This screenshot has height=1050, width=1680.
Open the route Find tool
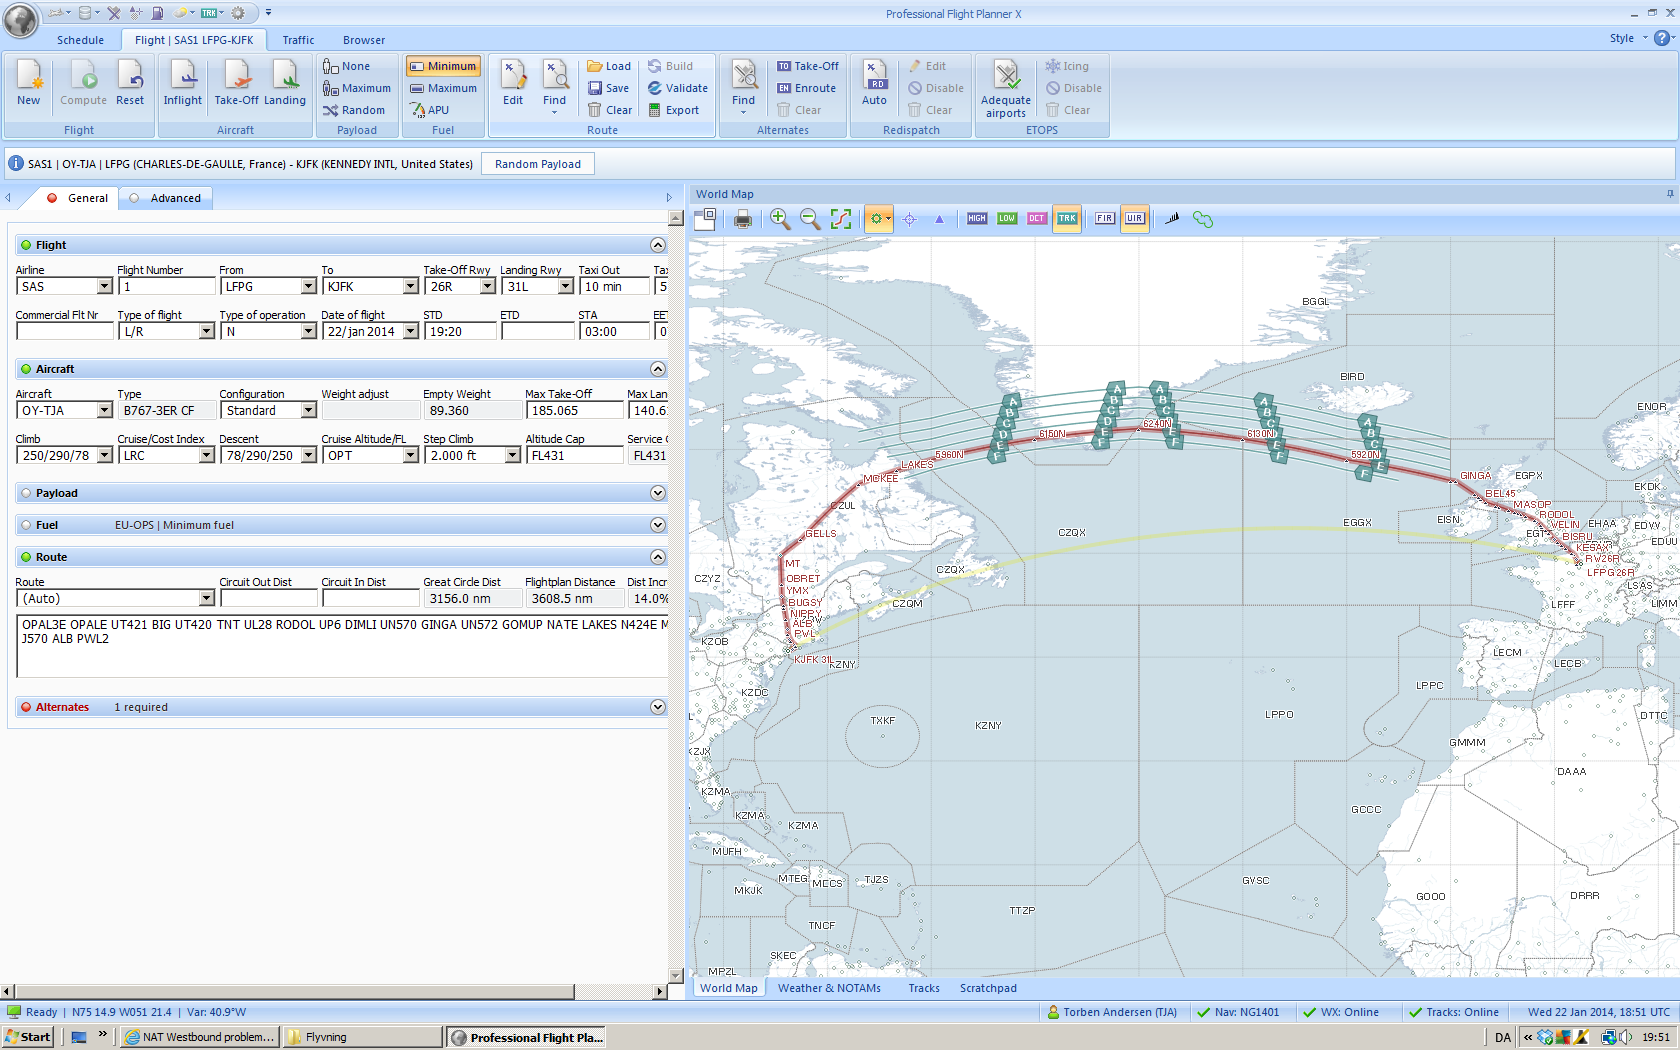555,86
